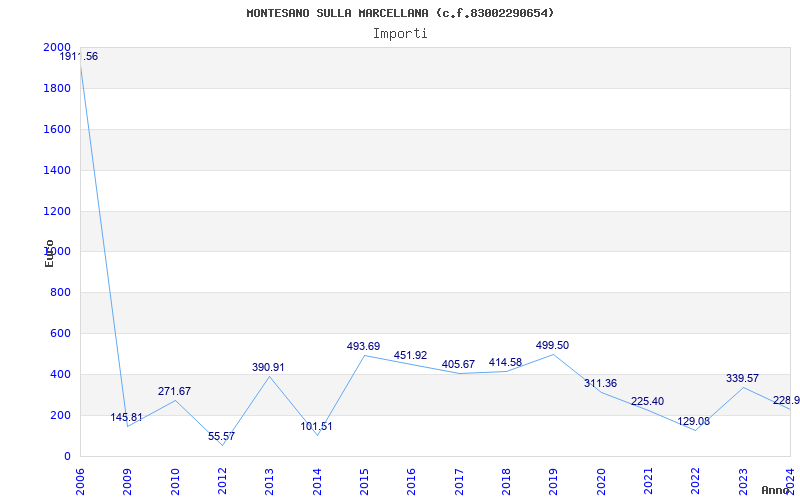800x500 pixels.
Task: Select the 311.36 data label
Action: click(x=601, y=383)
